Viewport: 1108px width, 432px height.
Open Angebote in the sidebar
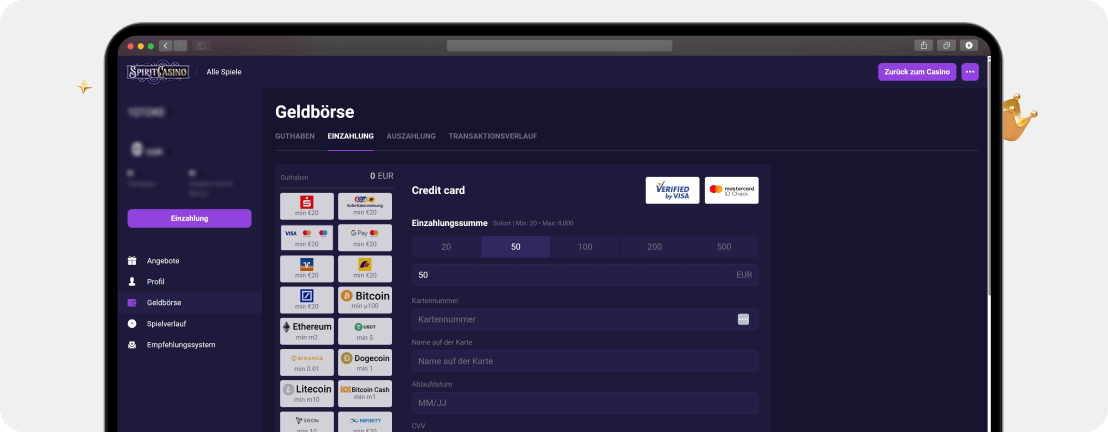163,261
